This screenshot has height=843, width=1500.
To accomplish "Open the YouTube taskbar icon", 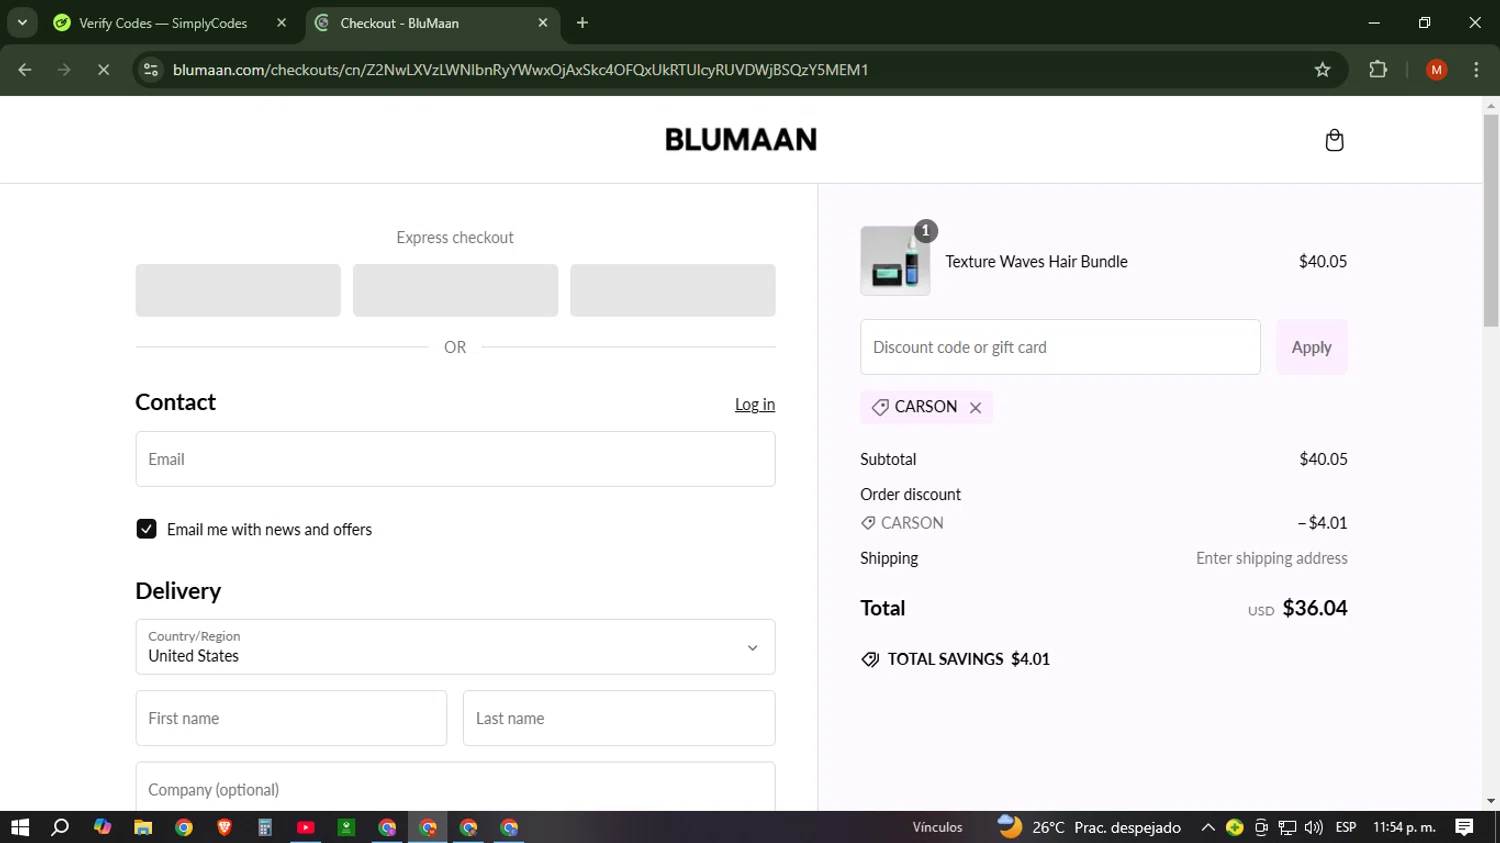I will (306, 827).
